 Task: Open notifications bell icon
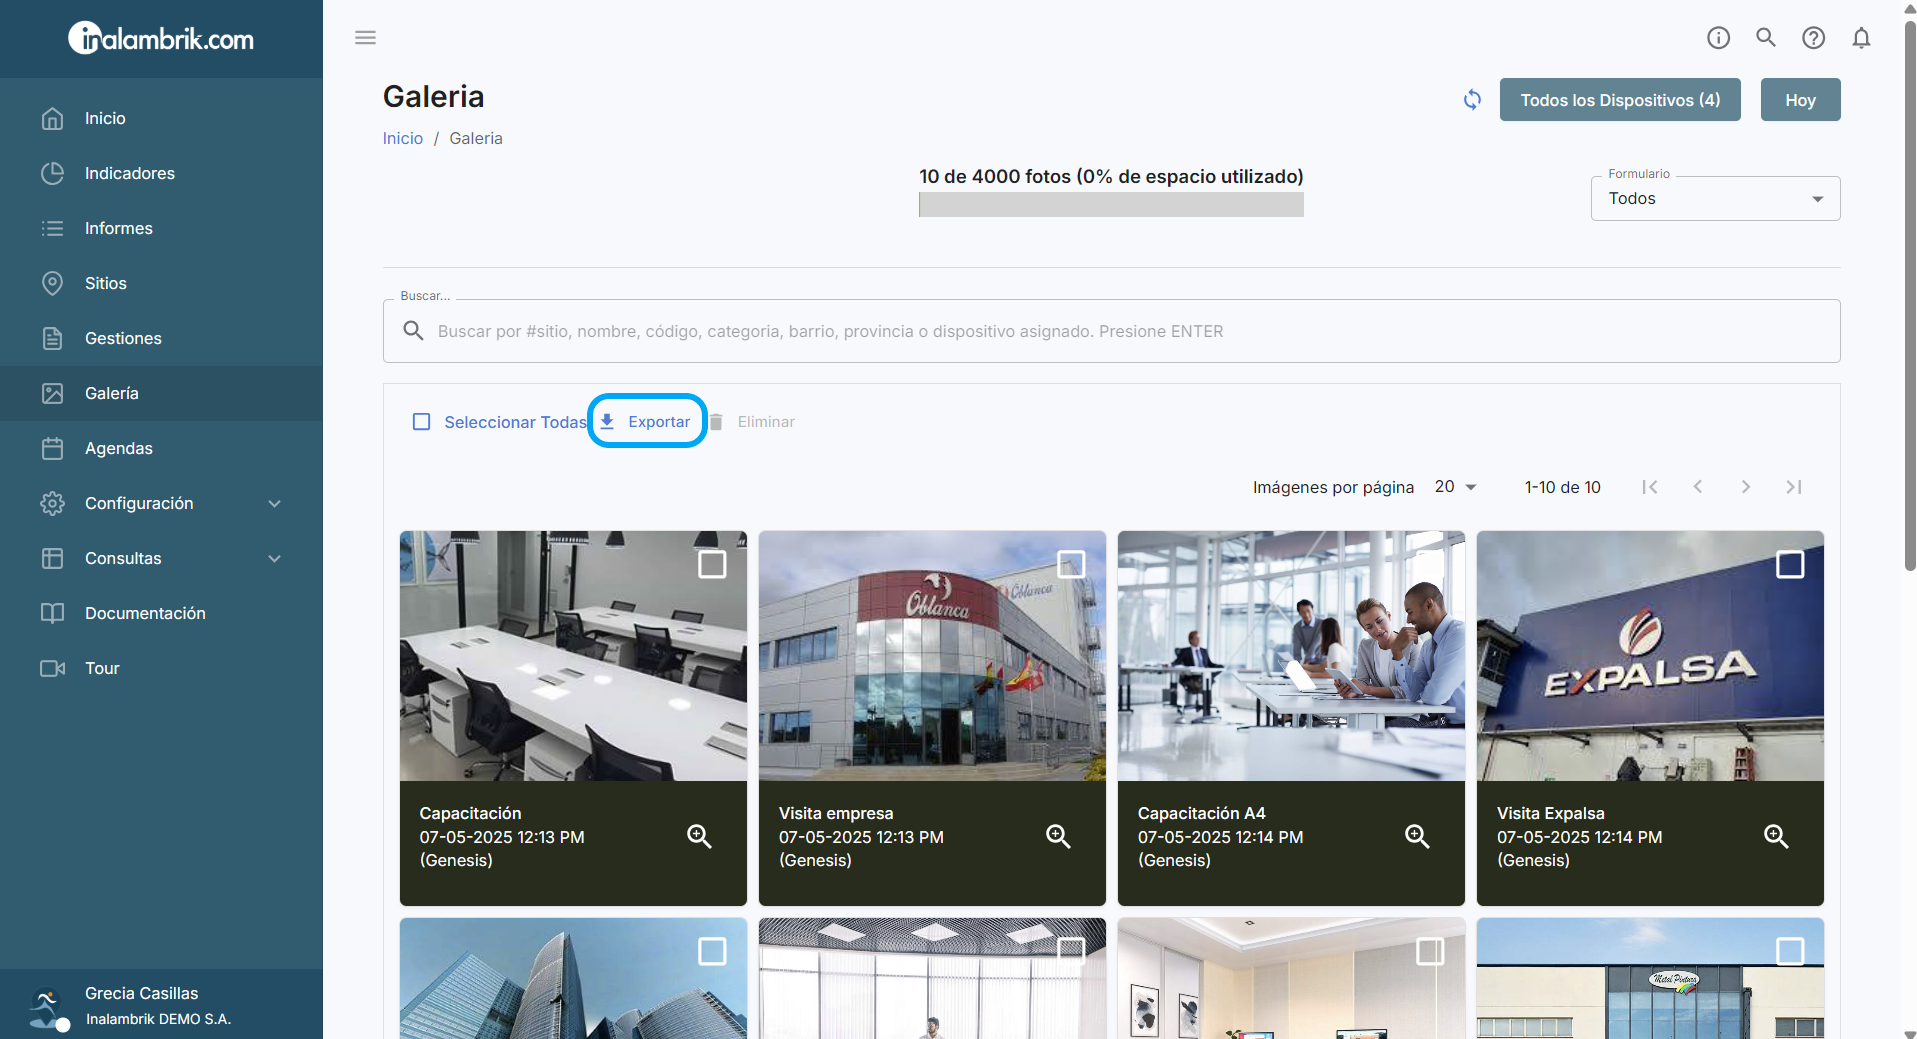pos(1861,38)
